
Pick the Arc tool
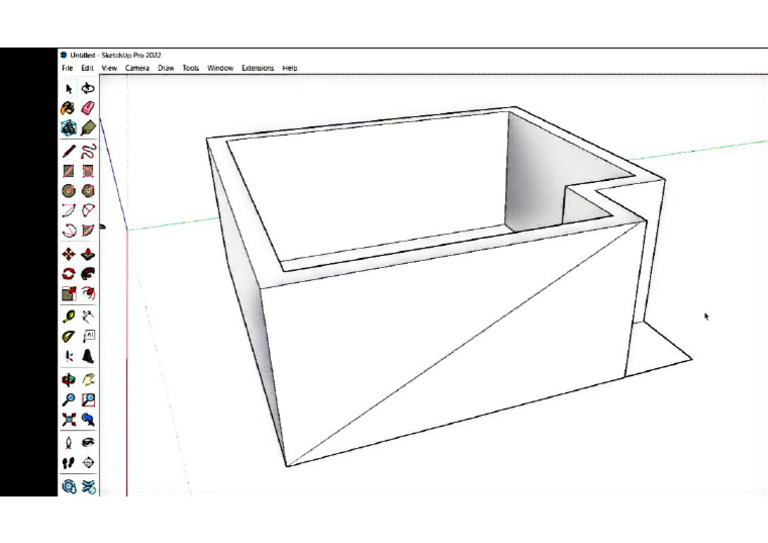click(x=69, y=211)
